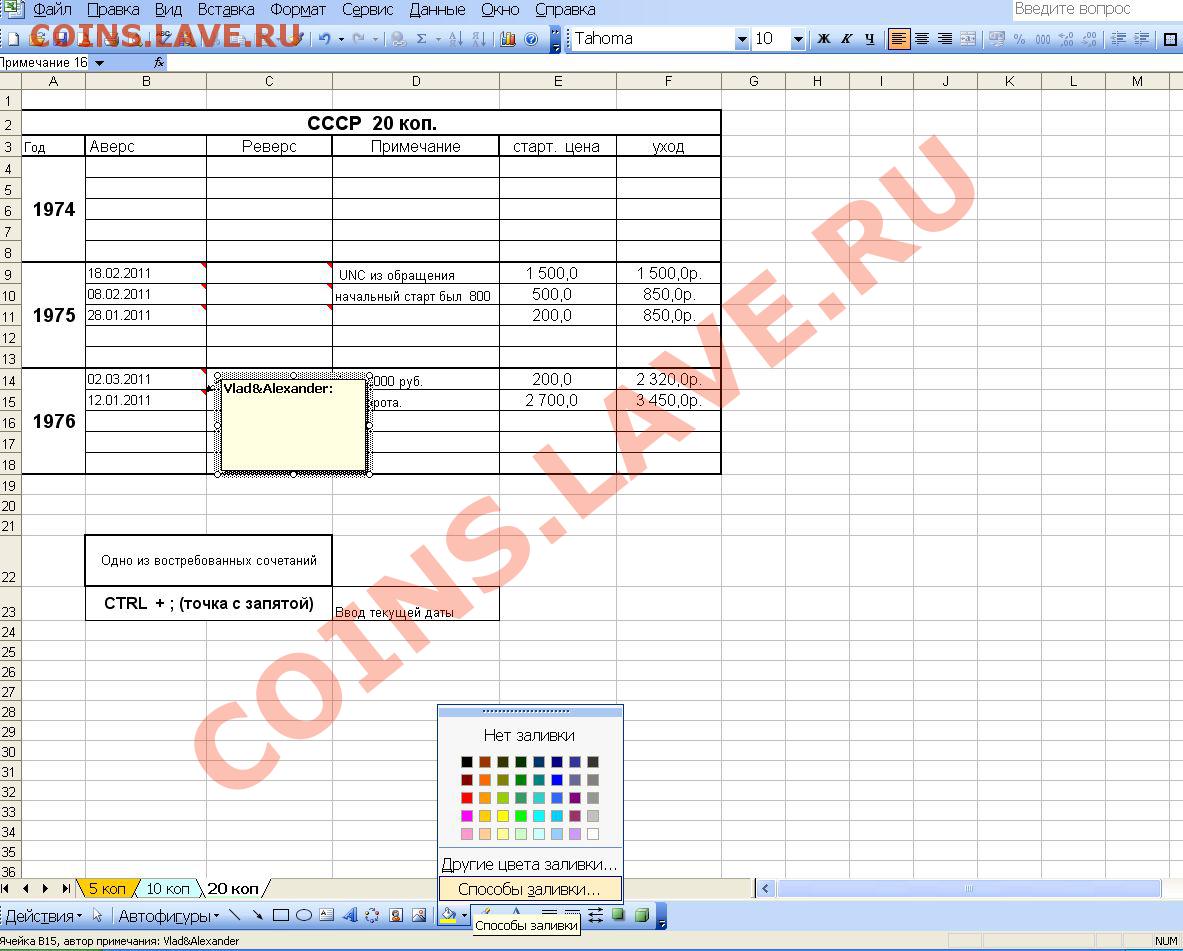Expand standard toolbar options chevron
1183x951 pixels.
(555, 39)
